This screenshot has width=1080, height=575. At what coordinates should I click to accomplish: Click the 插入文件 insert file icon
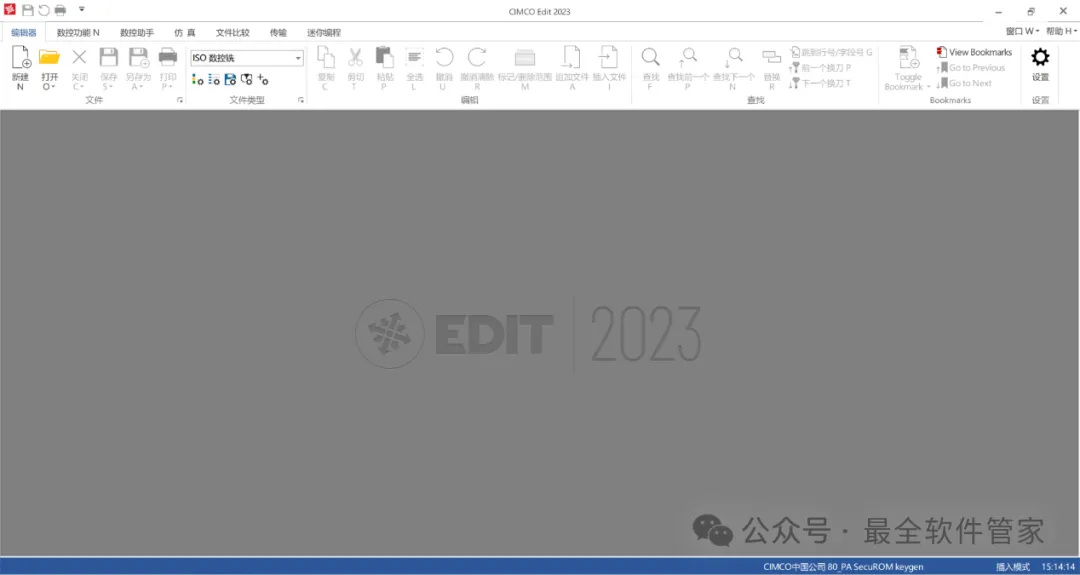point(608,57)
